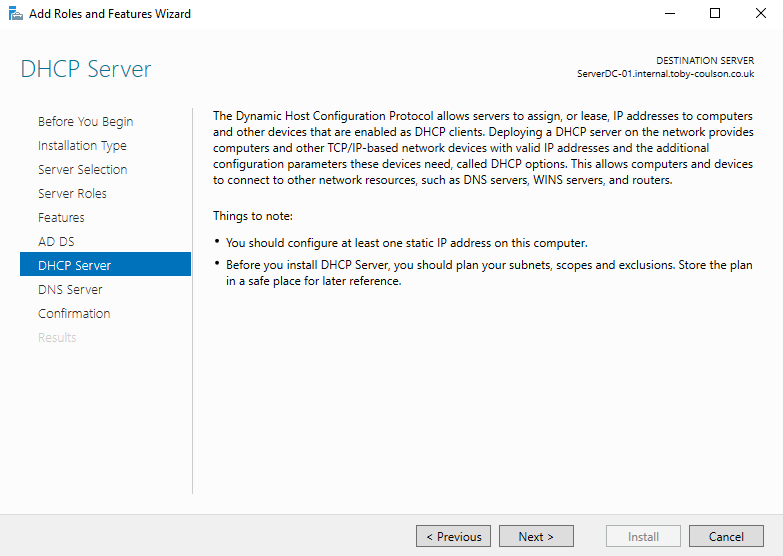783x556 pixels.
Task: Click the disabled Install button
Action: pos(643,536)
